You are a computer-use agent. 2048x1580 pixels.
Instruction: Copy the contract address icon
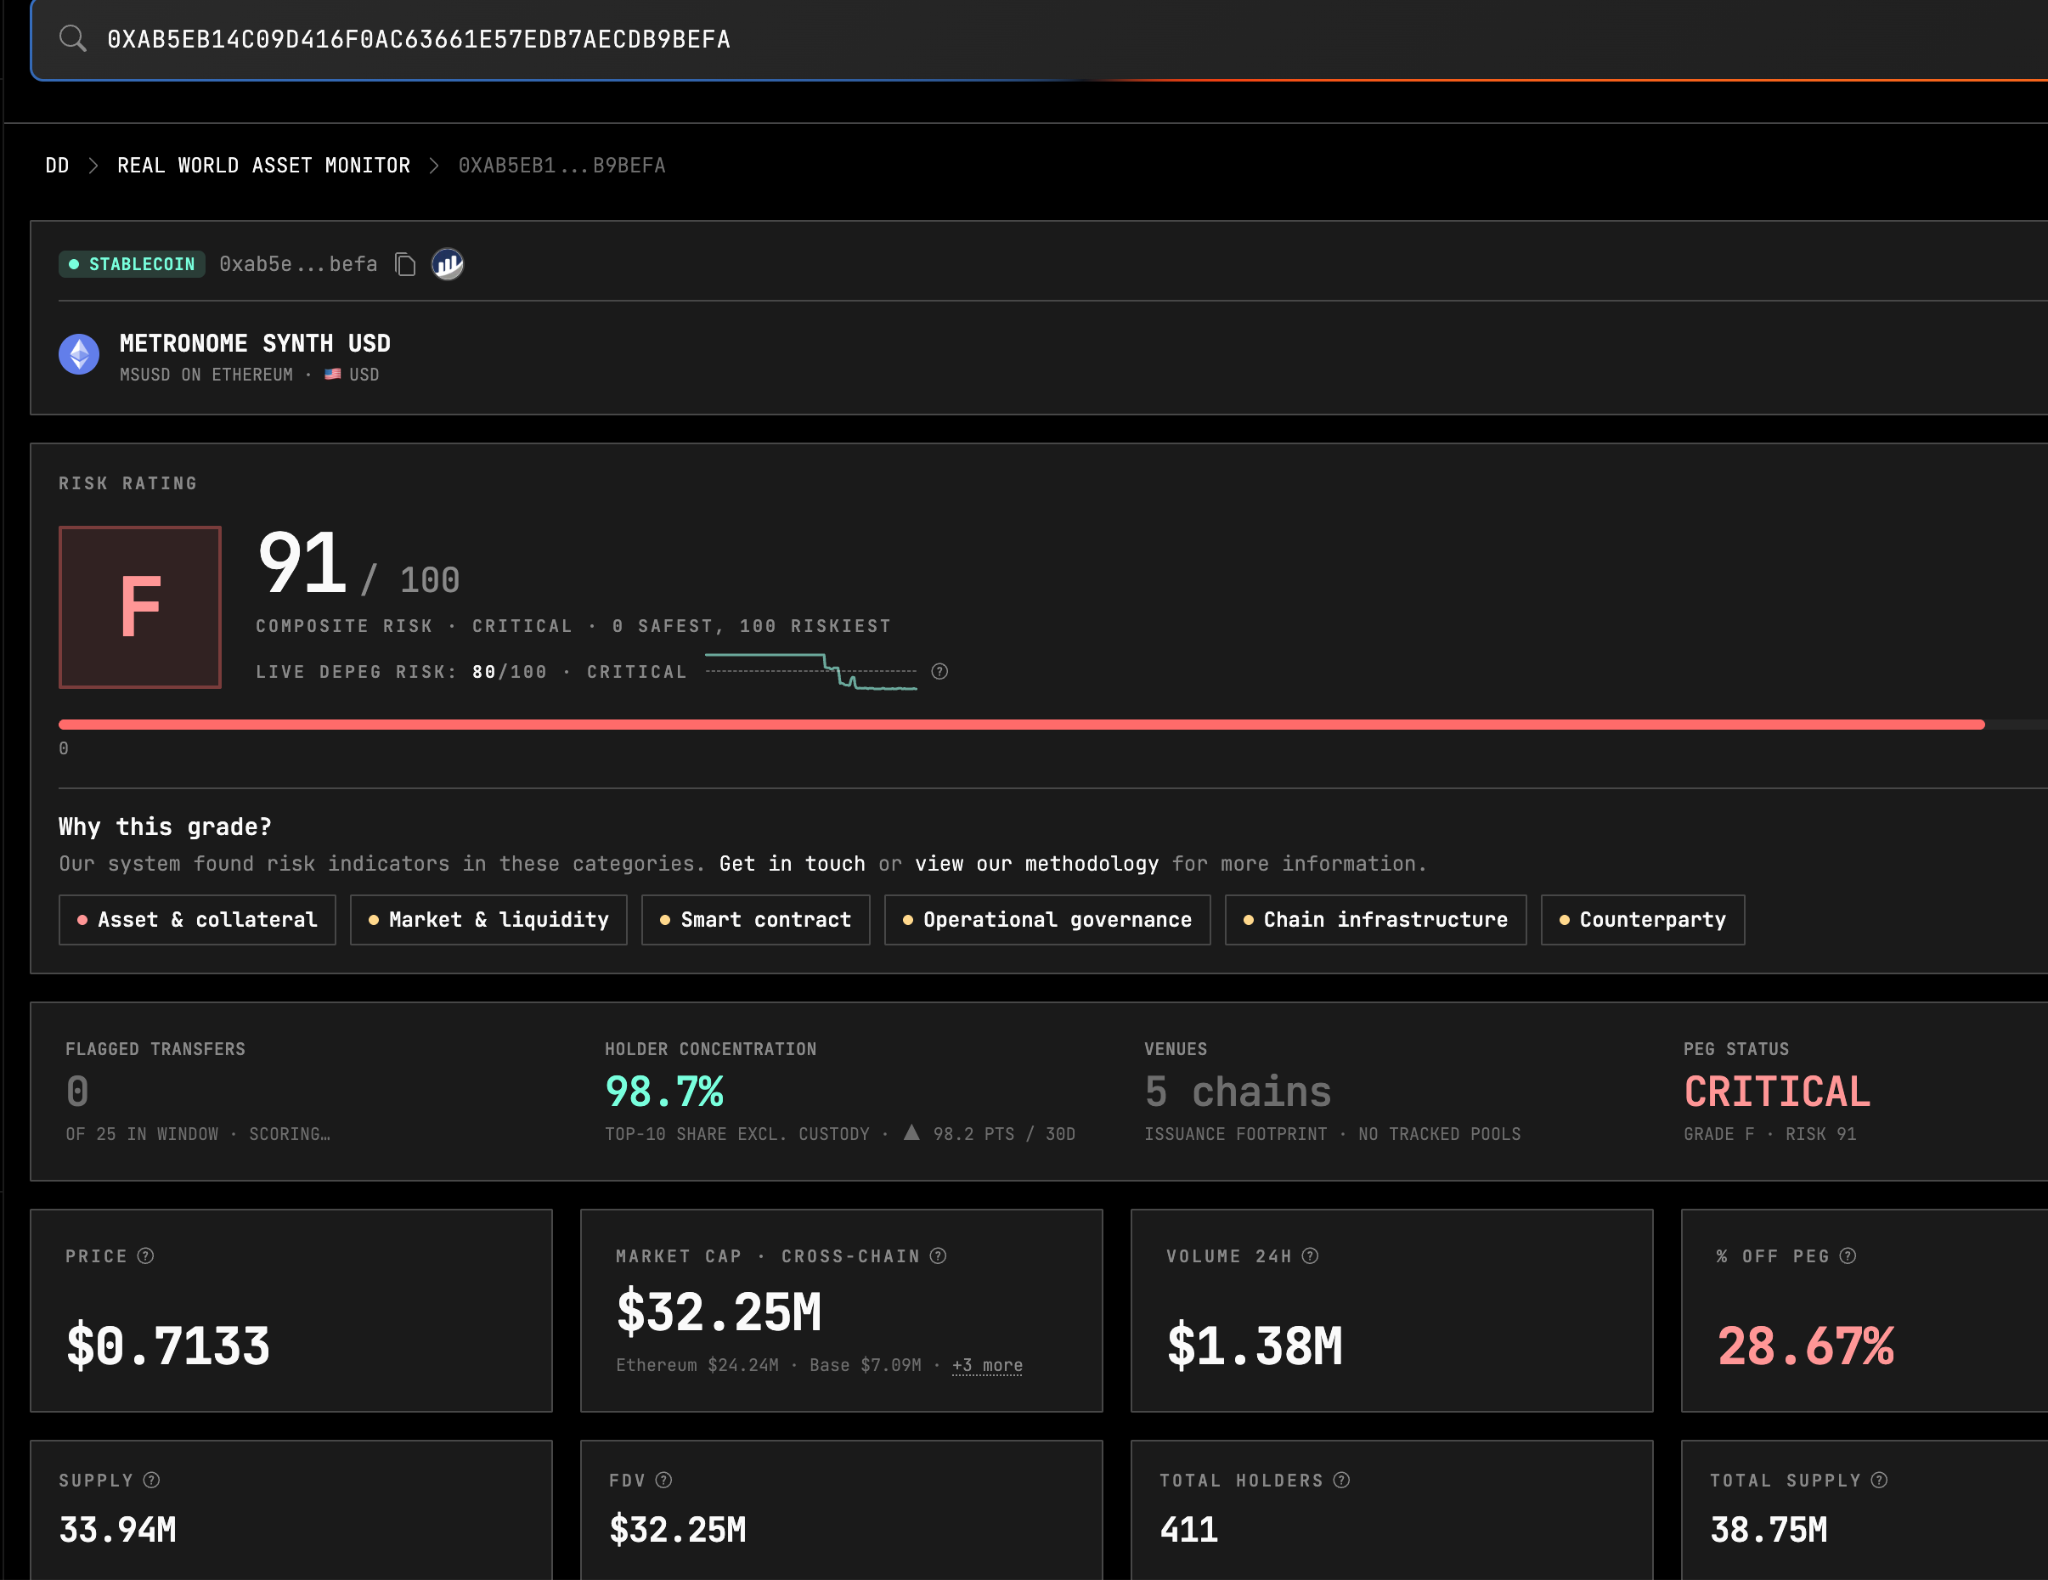tap(405, 264)
